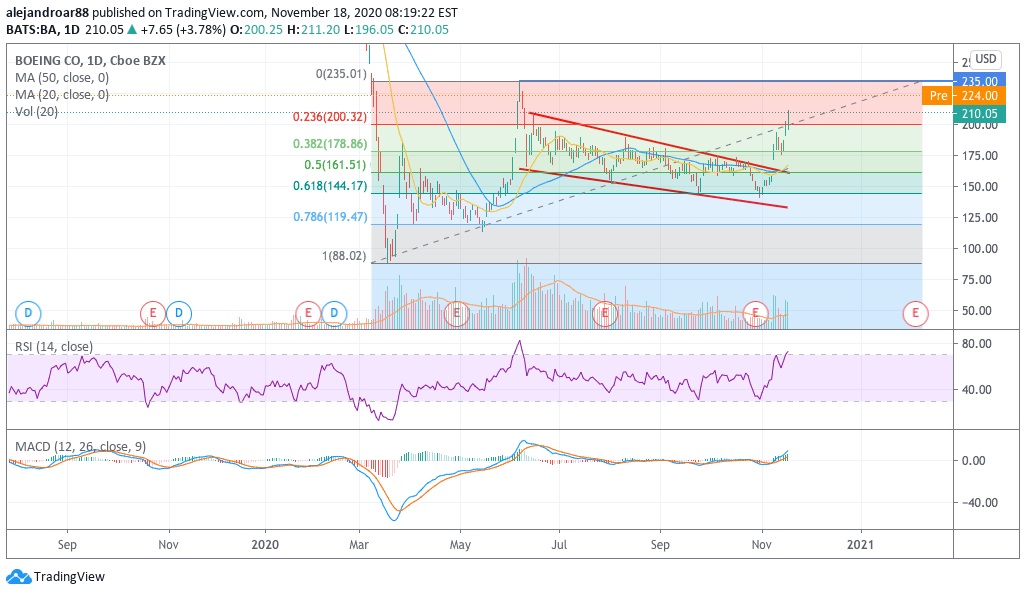The height and width of the screenshot is (595, 1026).
Task: Click the Vol (20) legend
Action: click(x=37, y=112)
